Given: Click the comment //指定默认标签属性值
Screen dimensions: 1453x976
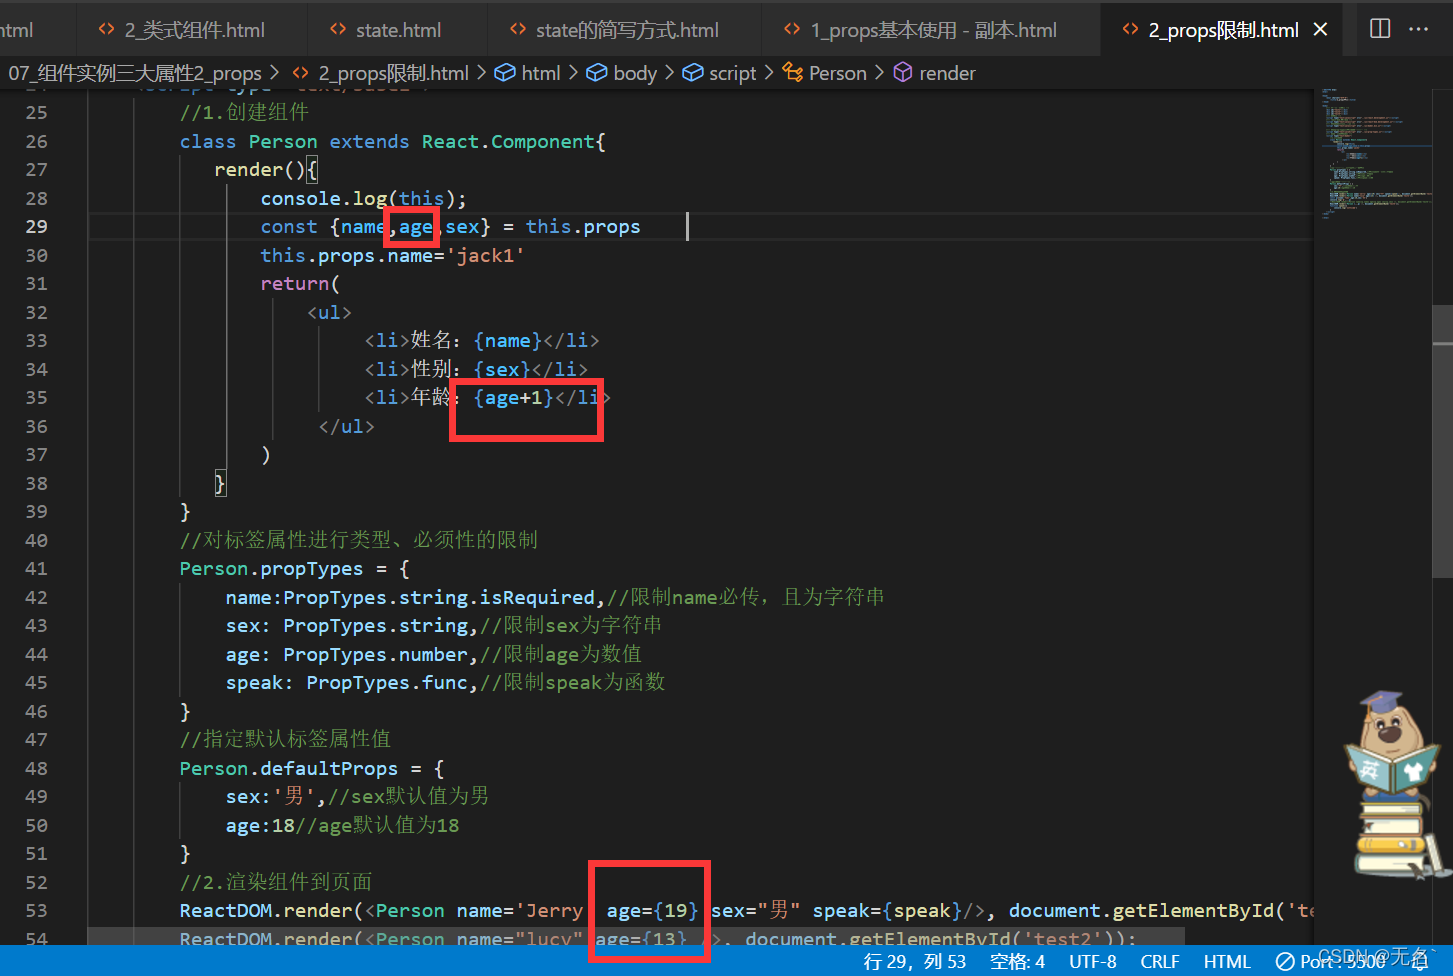Looking at the screenshot, I should [x=285, y=740].
